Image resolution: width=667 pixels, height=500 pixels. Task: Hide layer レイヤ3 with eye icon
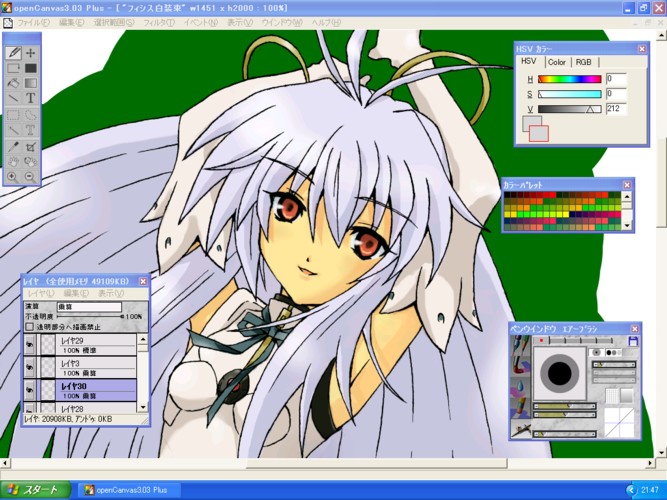pos(29,368)
